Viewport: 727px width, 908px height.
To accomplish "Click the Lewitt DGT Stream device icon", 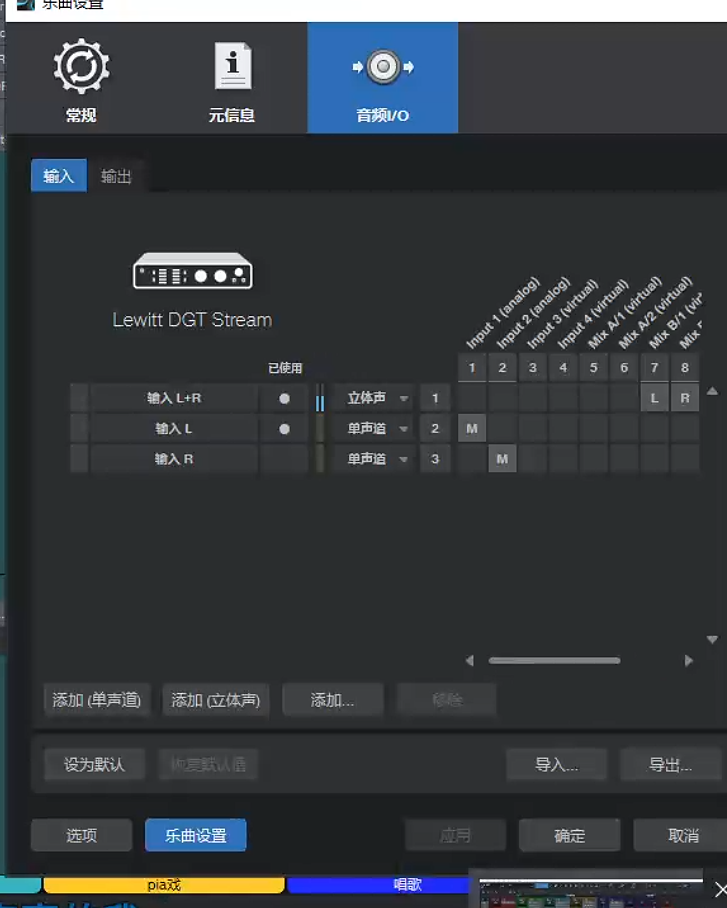I will (192, 270).
